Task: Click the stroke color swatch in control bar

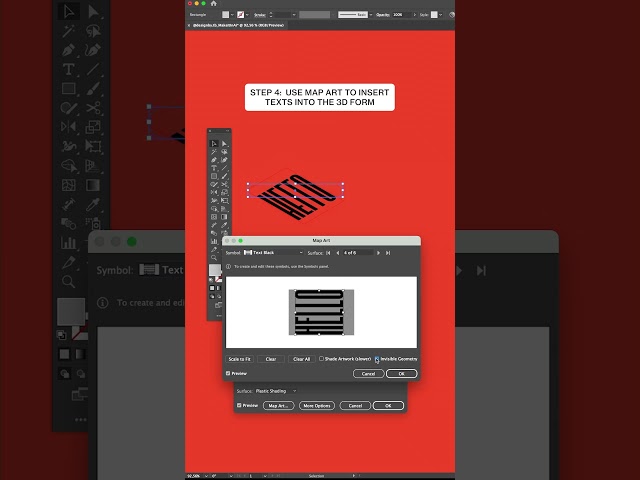Action: (x=241, y=15)
